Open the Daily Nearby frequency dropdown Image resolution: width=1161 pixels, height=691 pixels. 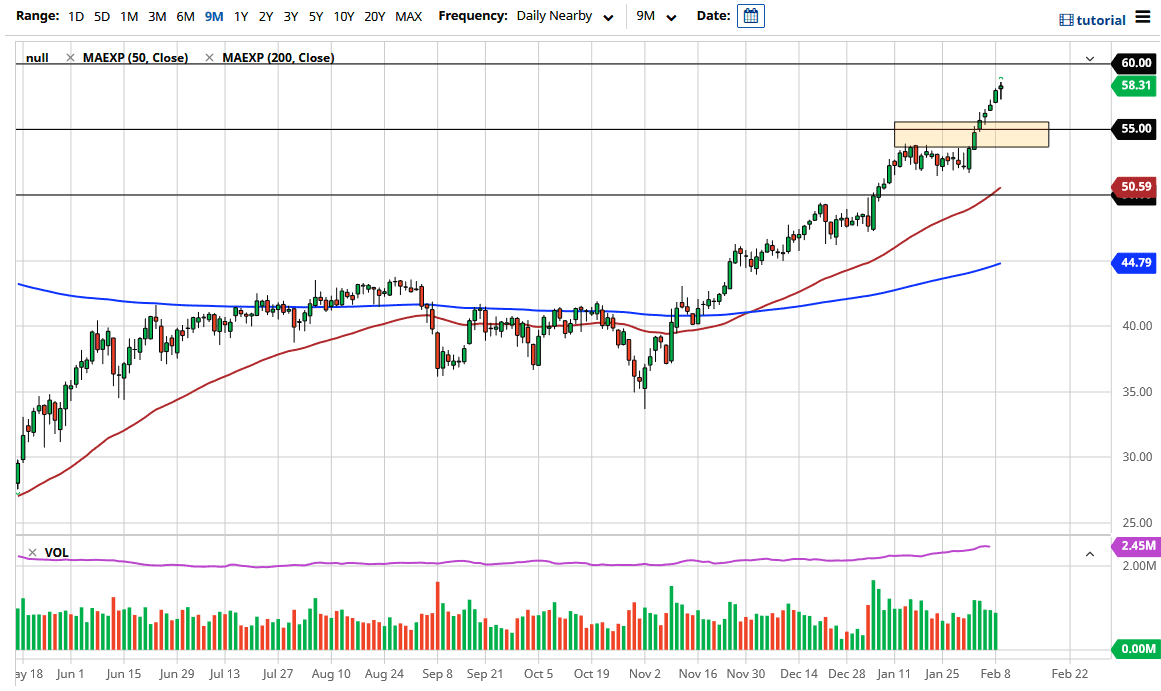coord(565,16)
